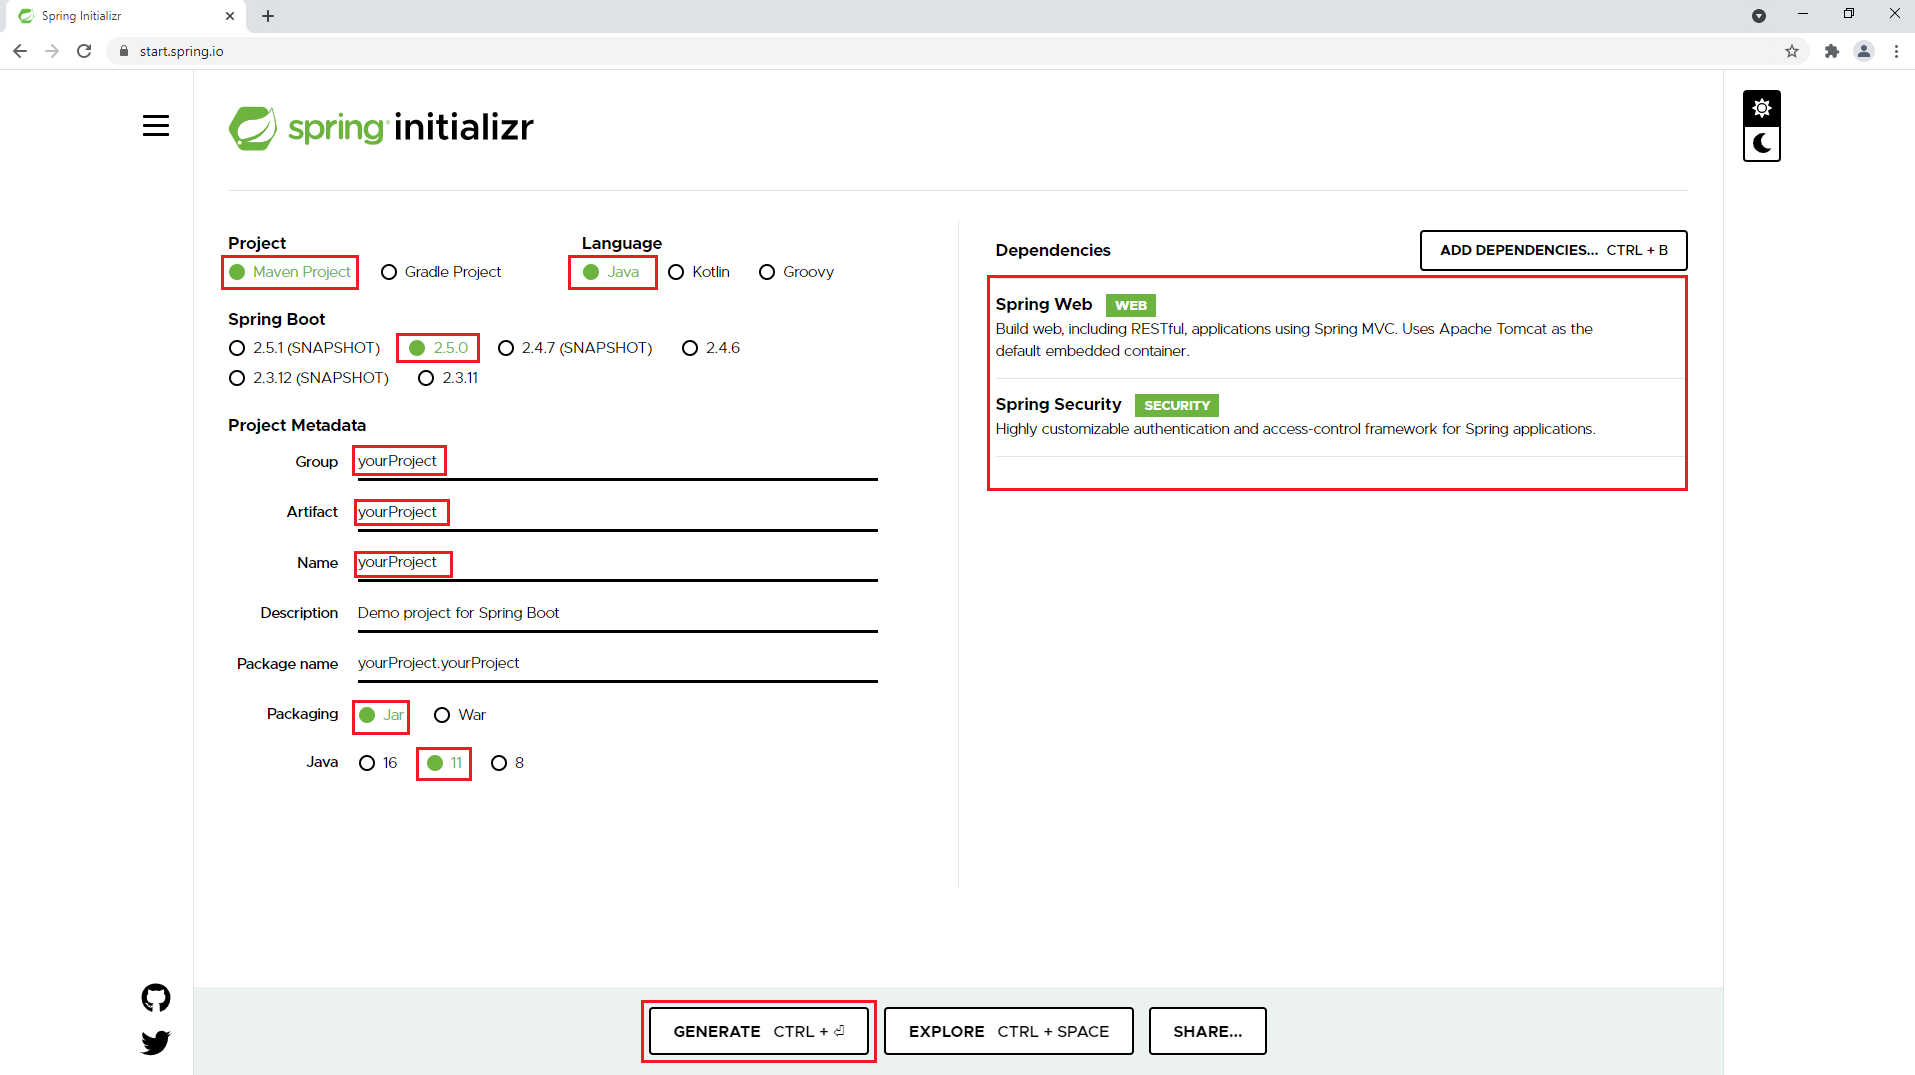Viewport: 1915px width, 1075px height.
Task: Select Spring Boot 2.3.12 (SNAPSHOT)
Action: pos(309,378)
